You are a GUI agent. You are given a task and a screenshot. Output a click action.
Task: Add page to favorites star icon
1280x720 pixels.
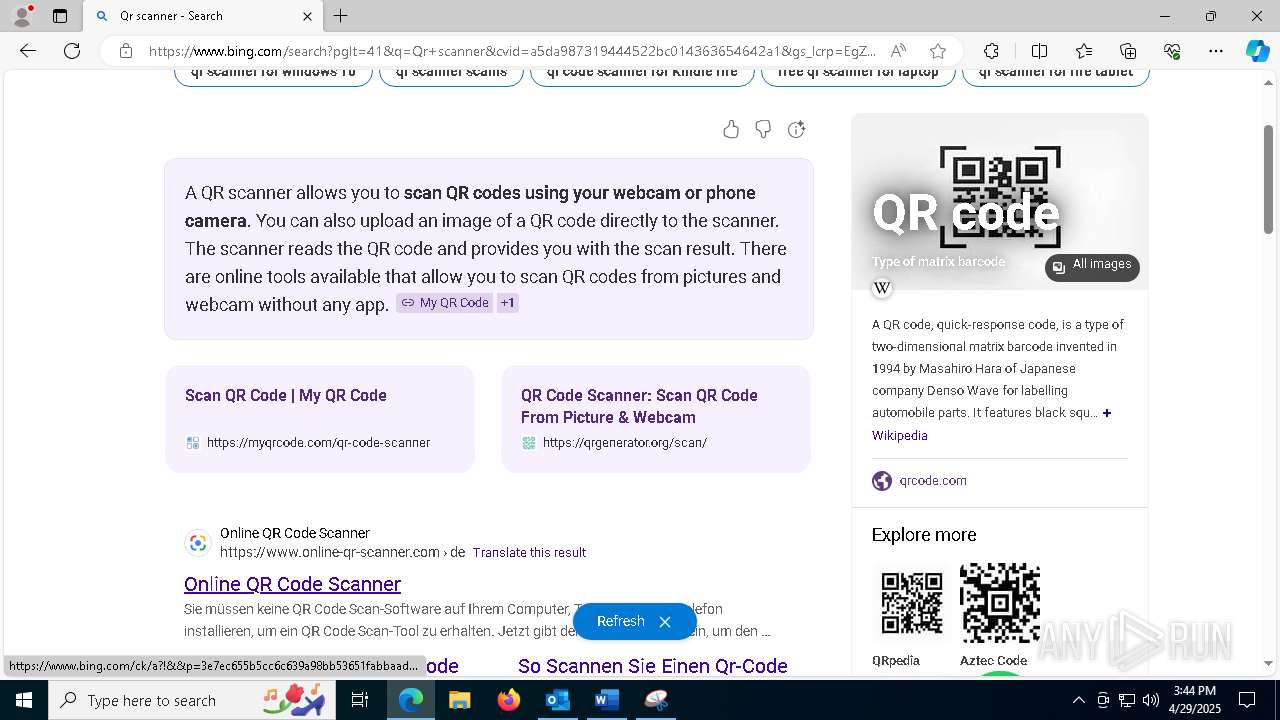[937, 51]
